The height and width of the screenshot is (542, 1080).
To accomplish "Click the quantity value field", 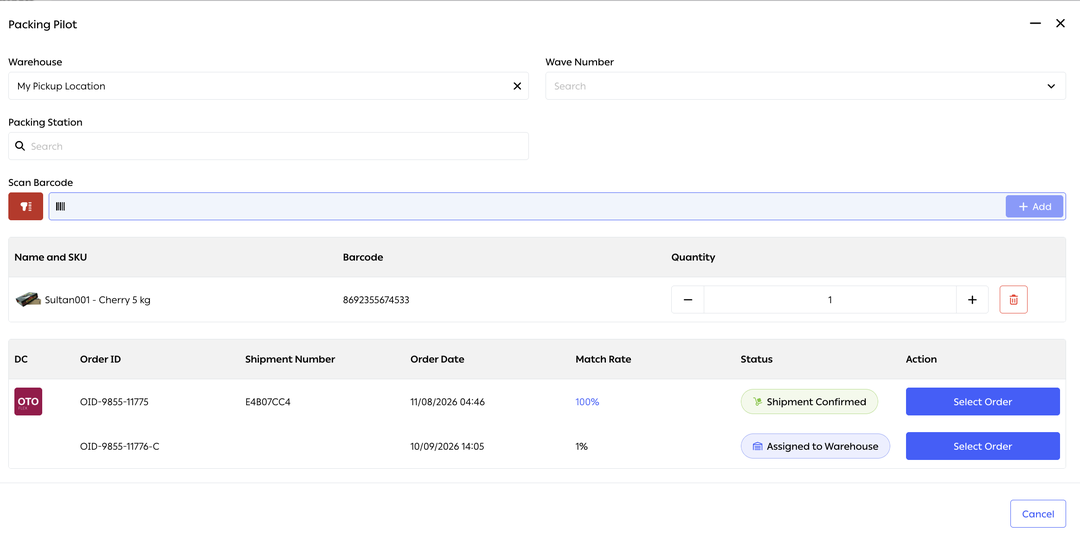I will point(830,300).
